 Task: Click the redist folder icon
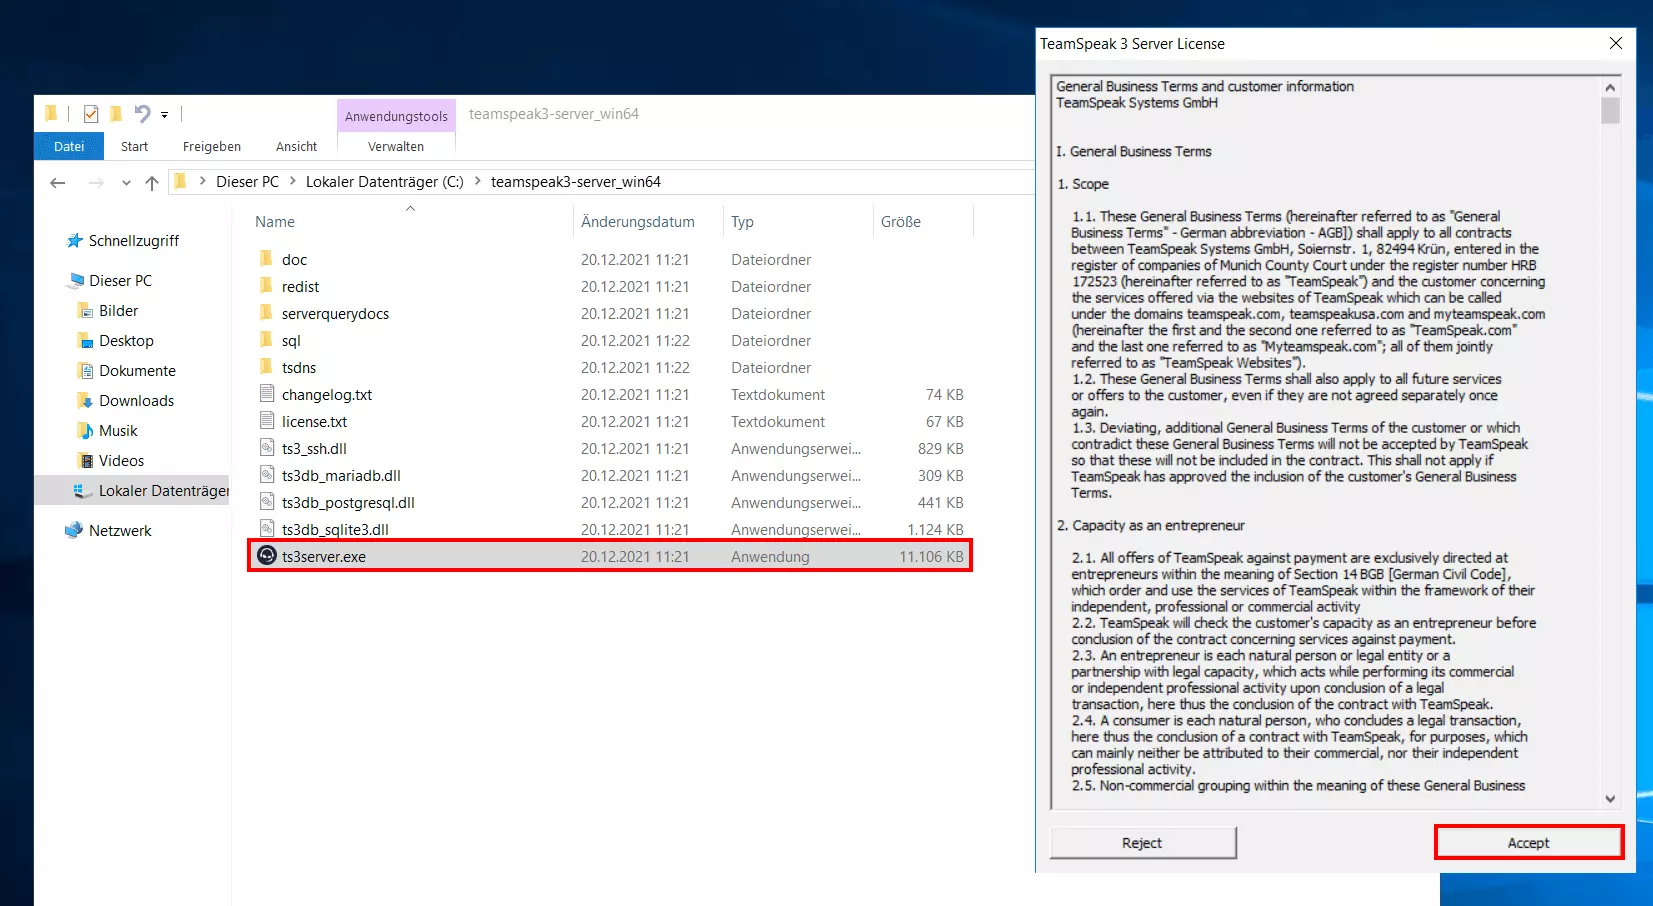pyautogui.click(x=266, y=286)
